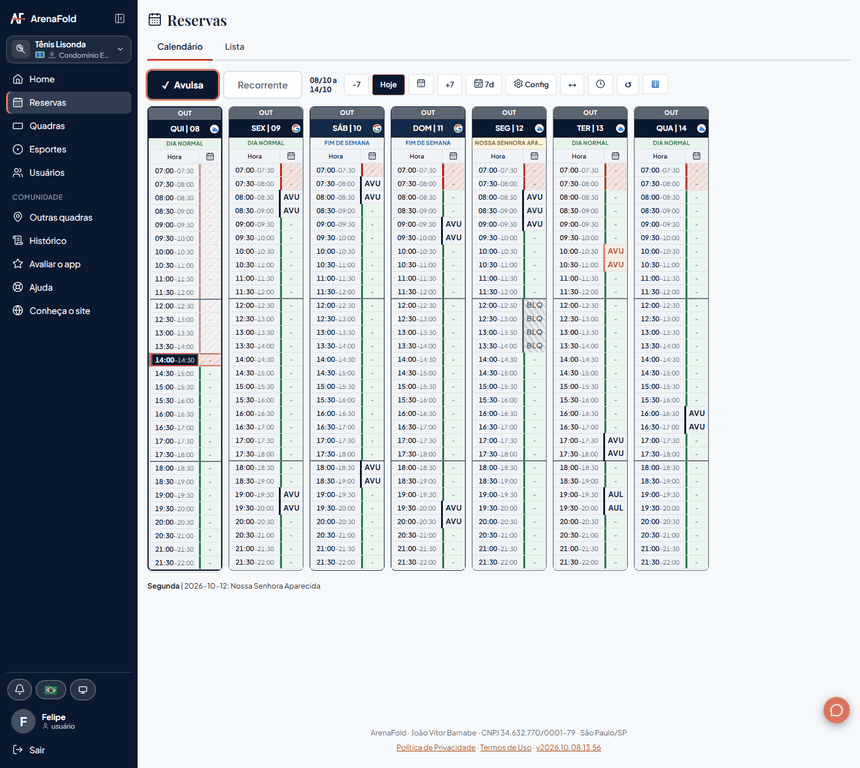
Task: Click the Hoje button
Action: (388, 84)
